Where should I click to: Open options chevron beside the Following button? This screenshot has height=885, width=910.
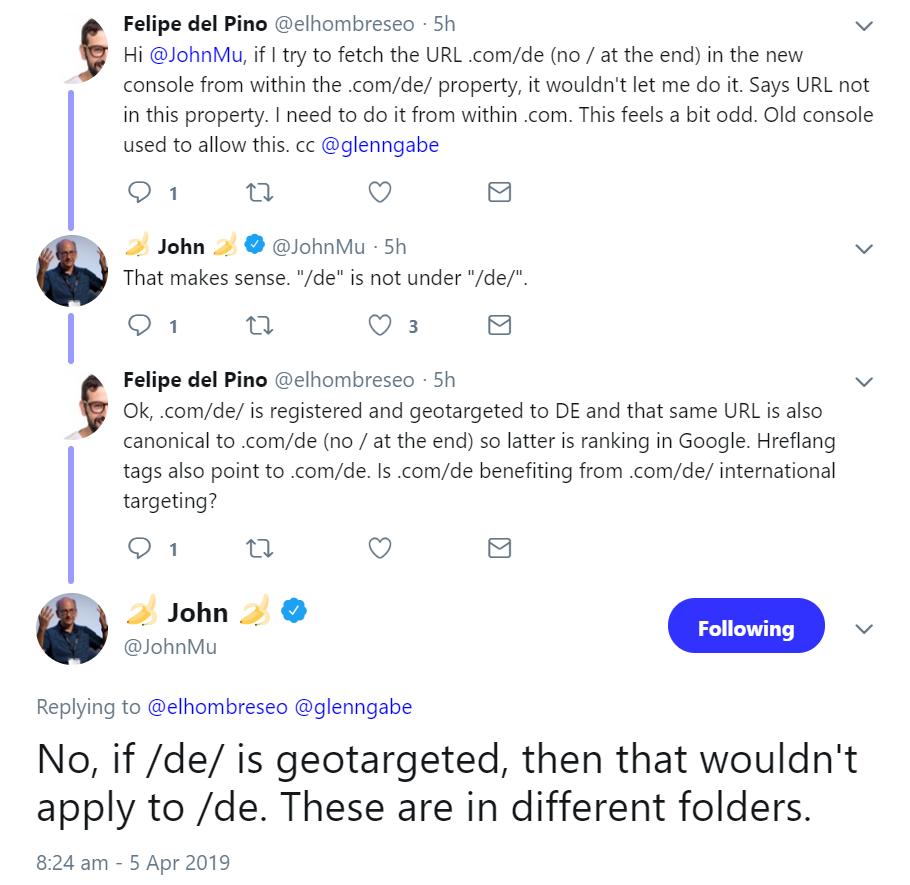coord(864,629)
